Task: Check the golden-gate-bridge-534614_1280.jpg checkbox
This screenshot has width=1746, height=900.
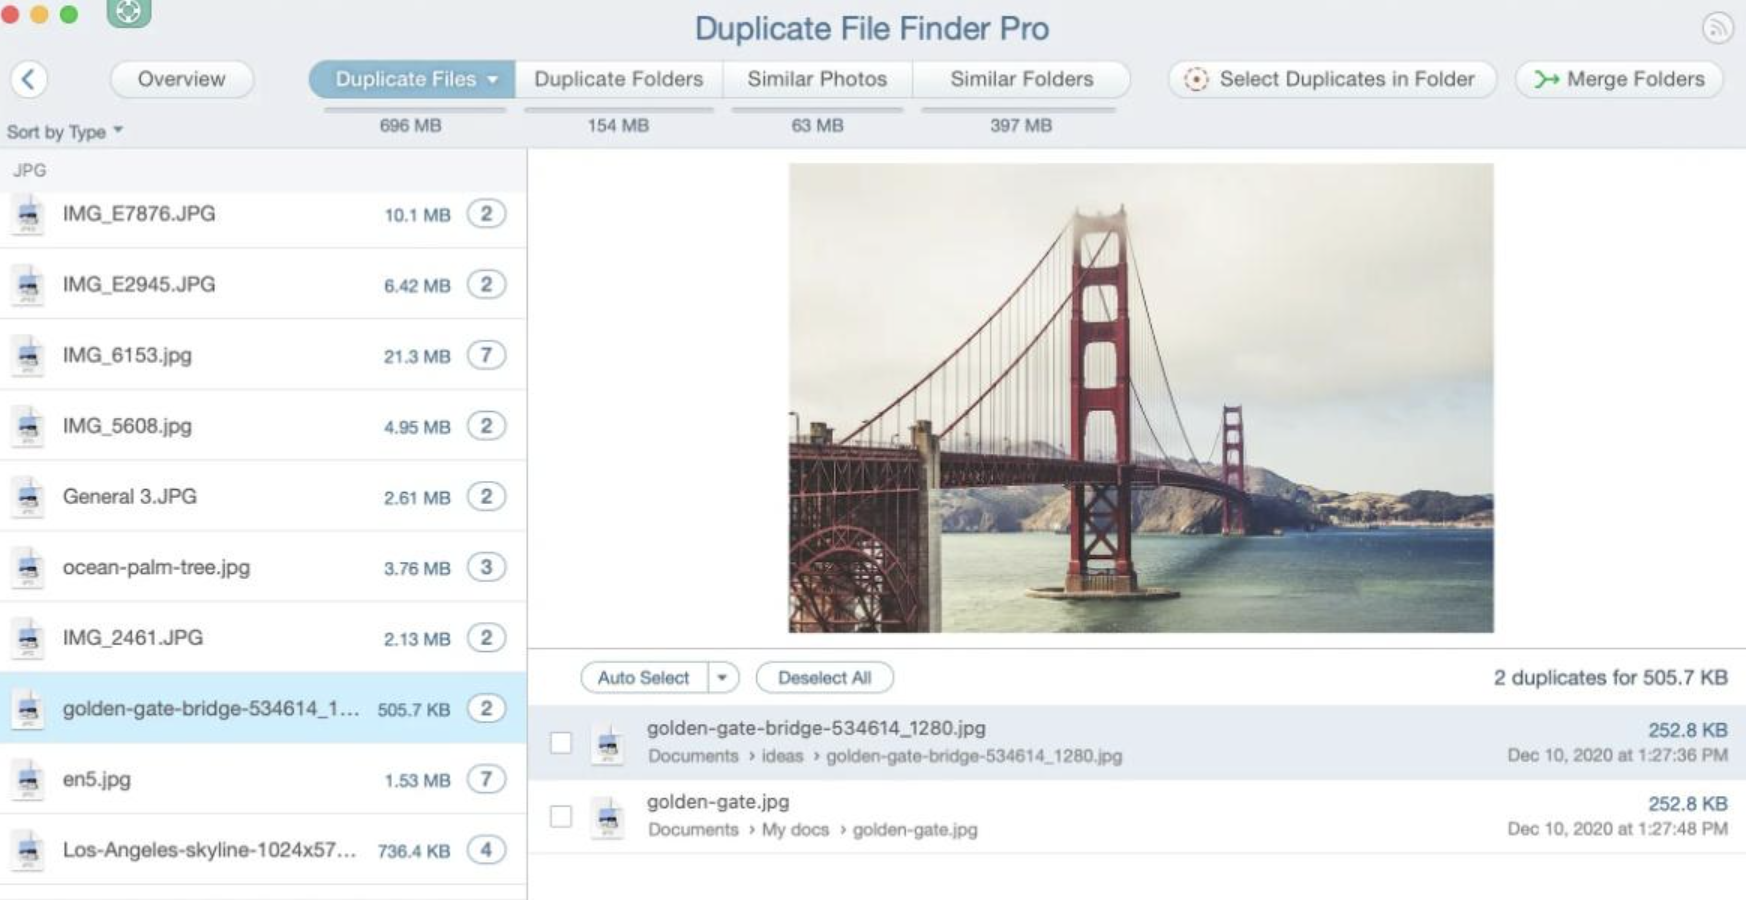Action: (561, 742)
